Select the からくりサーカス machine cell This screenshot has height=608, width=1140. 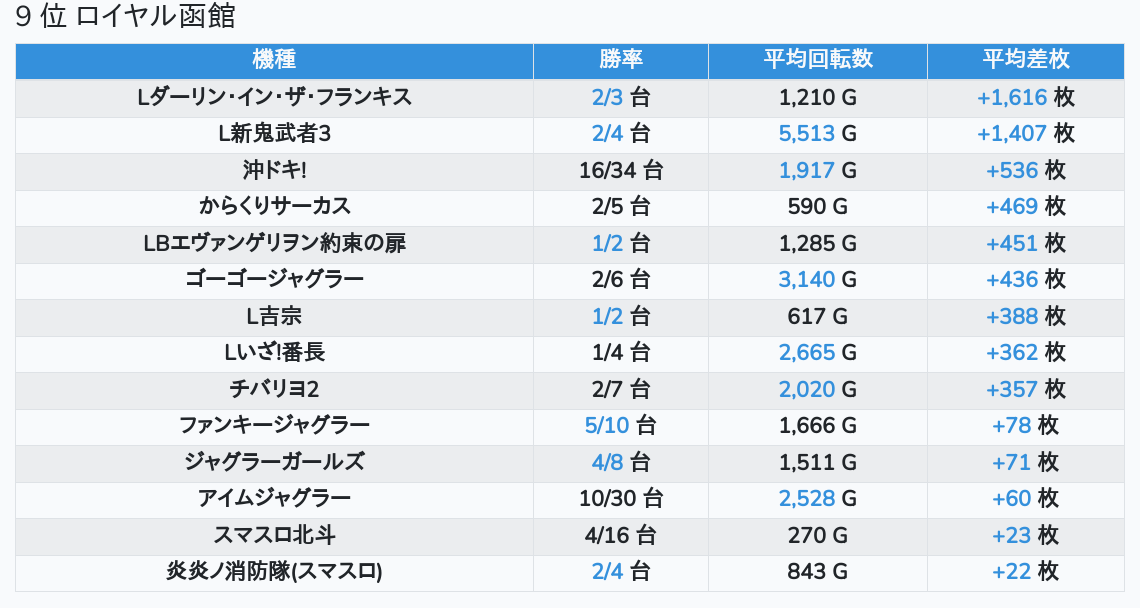pos(274,206)
